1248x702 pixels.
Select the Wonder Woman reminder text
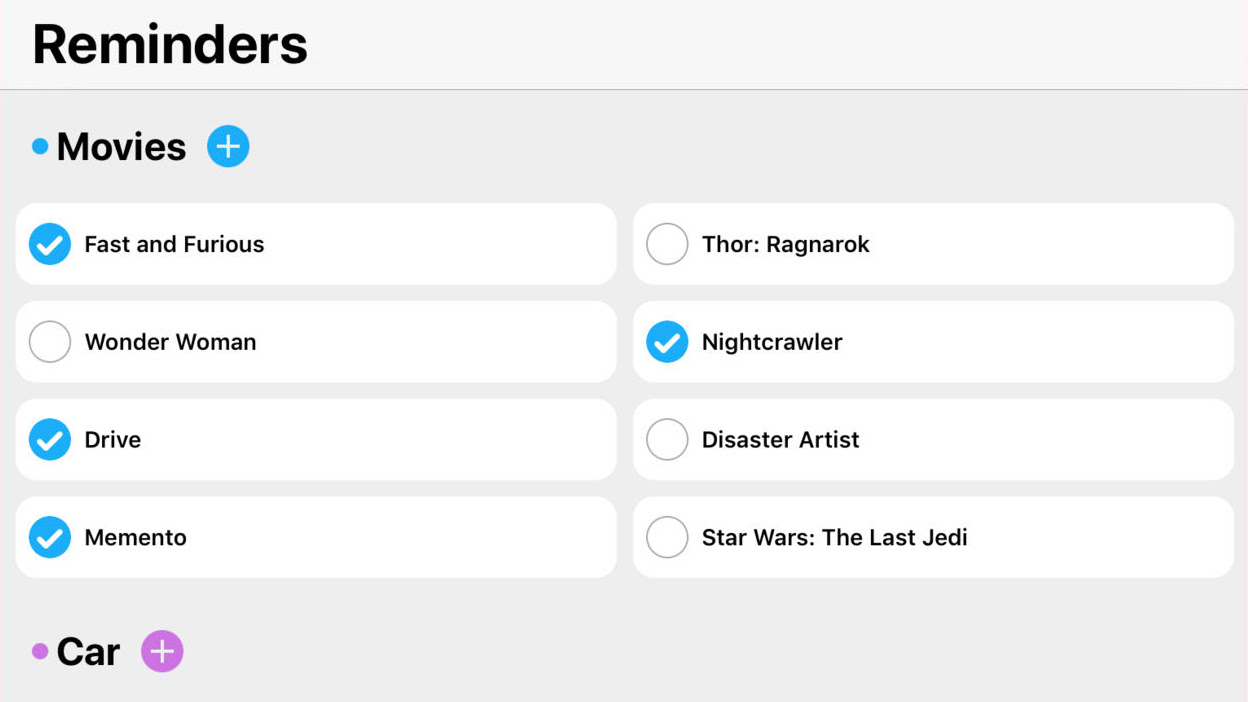click(x=170, y=342)
